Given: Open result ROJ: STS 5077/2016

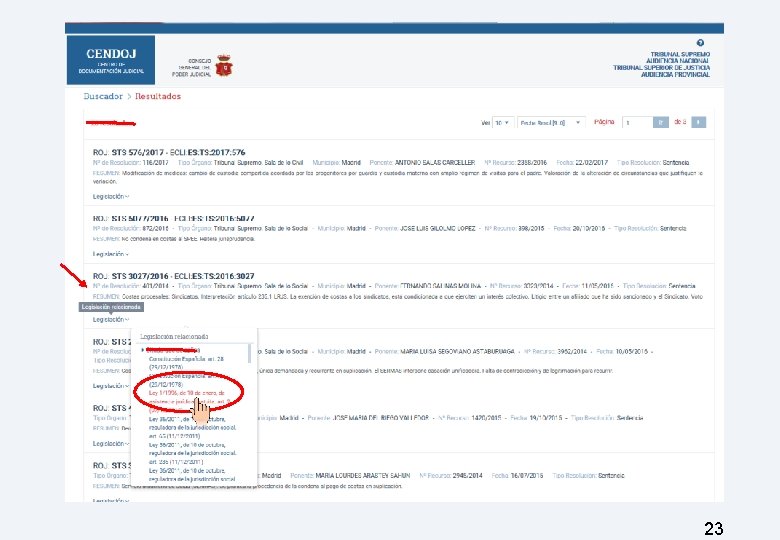Looking at the screenshot, I should tap(173, 218).
